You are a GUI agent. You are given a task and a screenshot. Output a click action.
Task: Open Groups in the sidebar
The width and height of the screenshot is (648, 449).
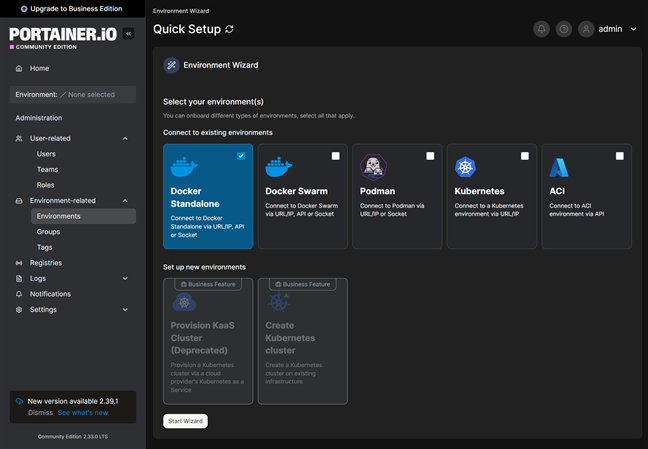coord(48,232)
